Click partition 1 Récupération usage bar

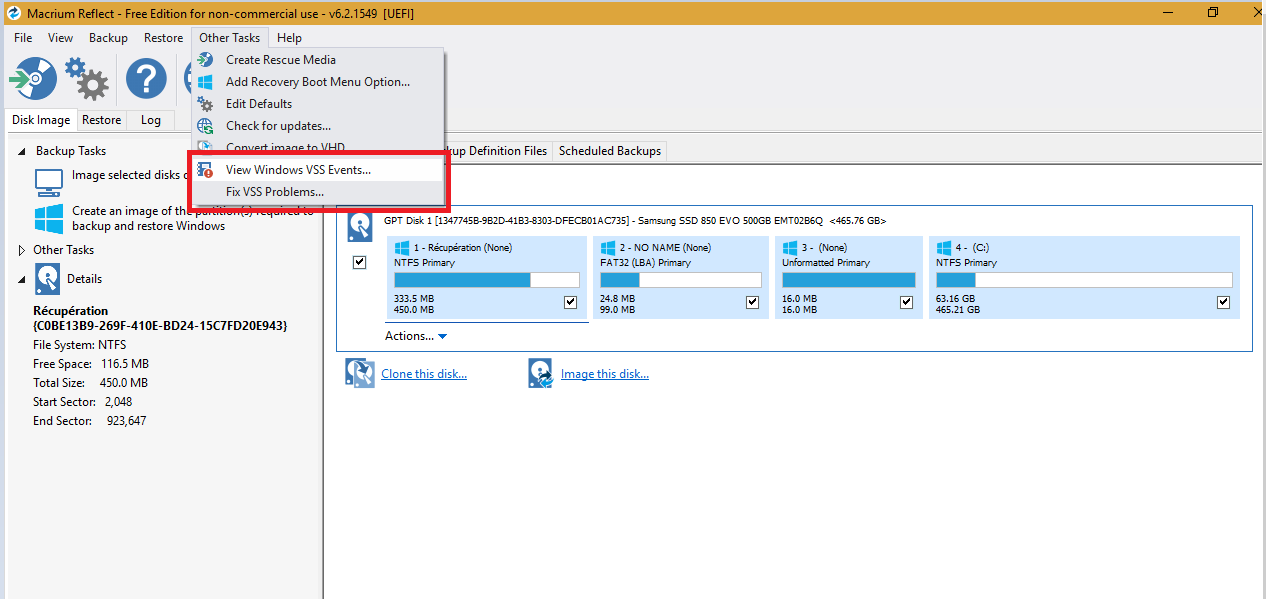pos(487,280)
